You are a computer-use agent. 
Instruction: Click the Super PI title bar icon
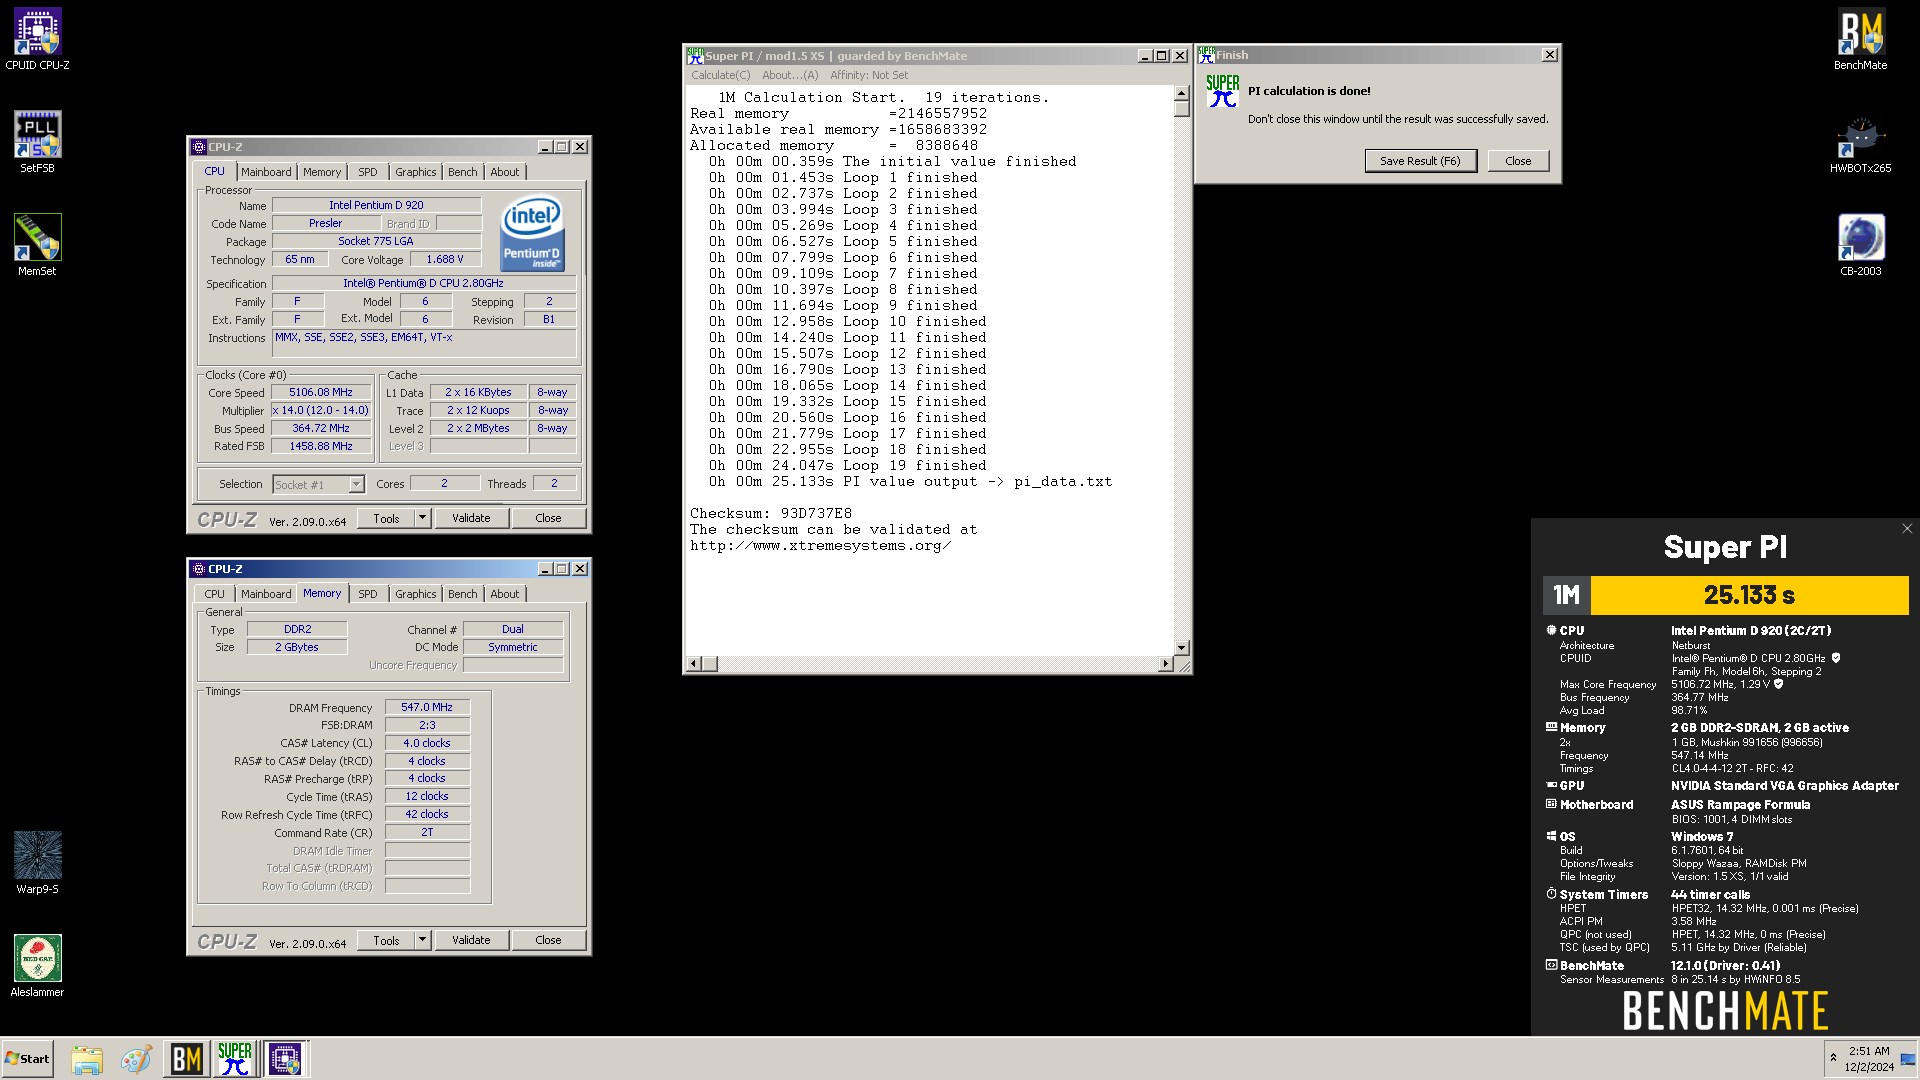(x=695, y=56)
